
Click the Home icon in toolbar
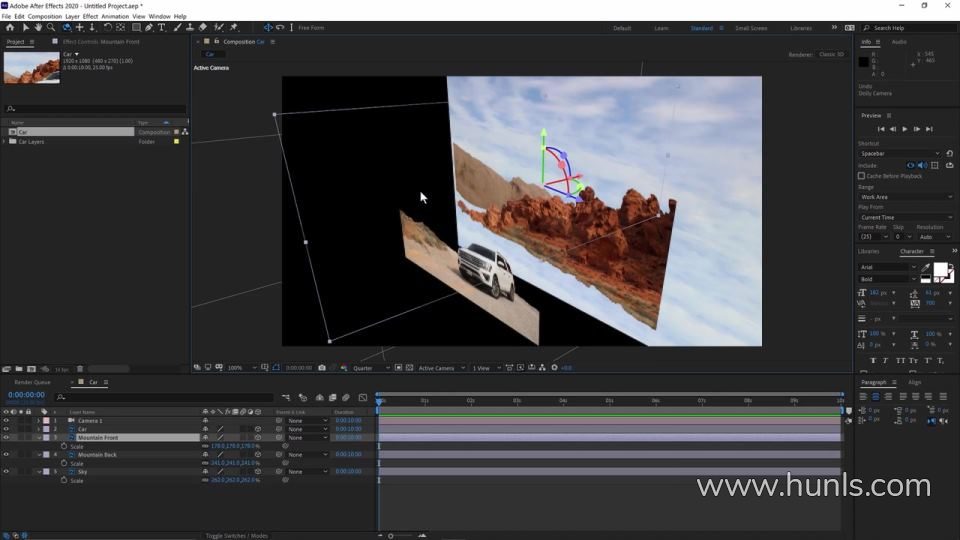(10, 27)
